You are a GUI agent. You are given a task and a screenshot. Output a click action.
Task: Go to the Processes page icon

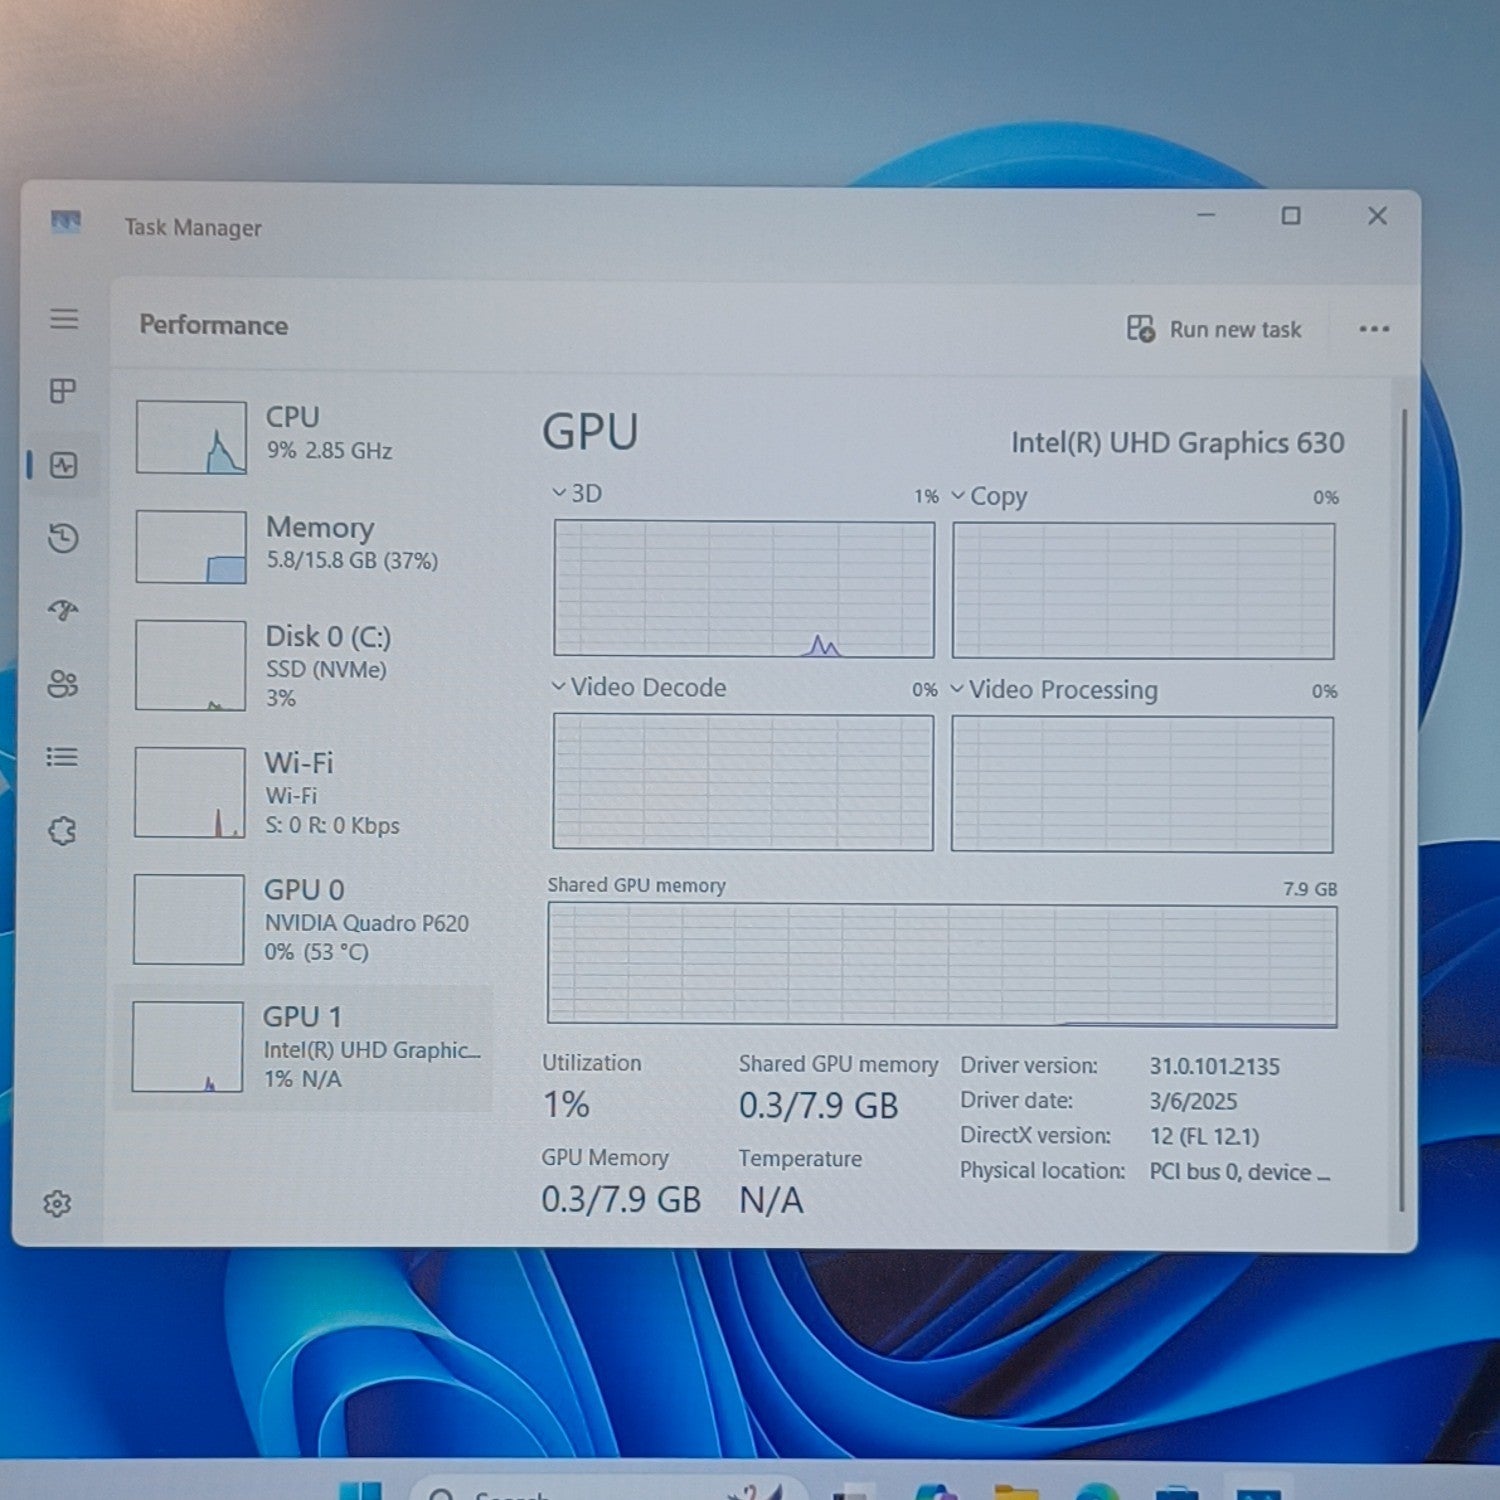click(x=63, y=391)
